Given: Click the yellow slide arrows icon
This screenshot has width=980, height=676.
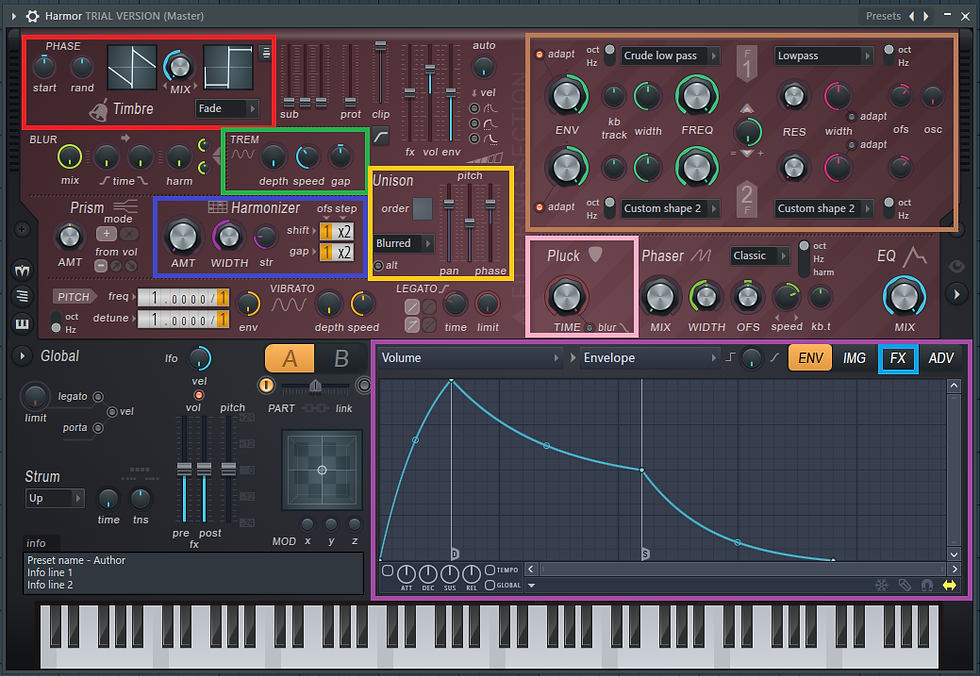Looking at the screenshot, I should [x=949, y=585].
